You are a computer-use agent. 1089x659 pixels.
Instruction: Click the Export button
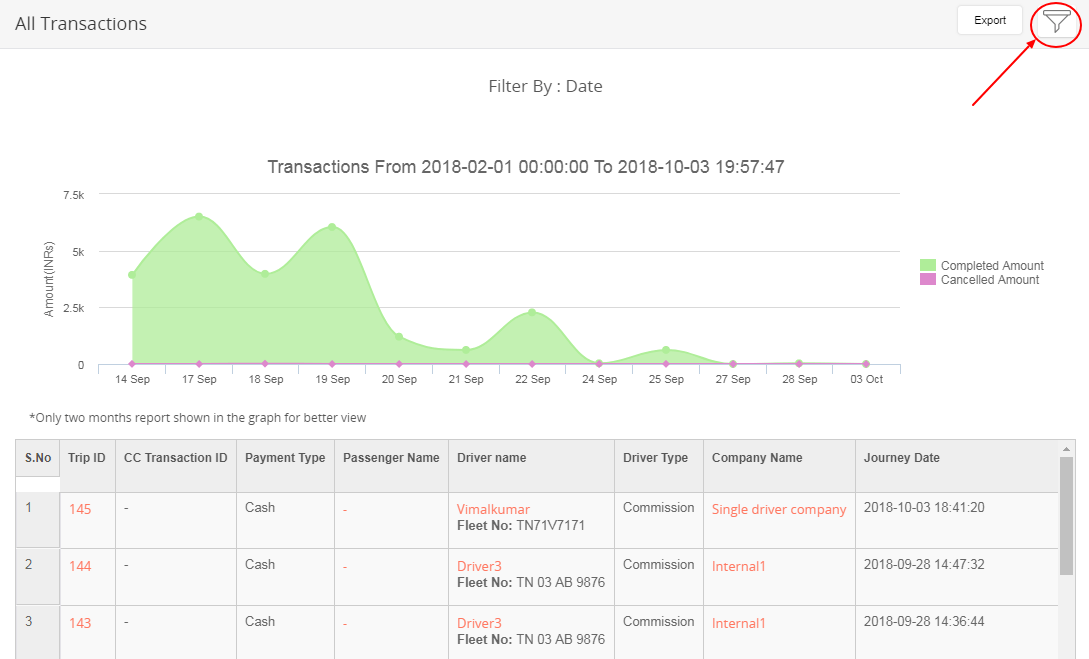click(x=990, y=20)
